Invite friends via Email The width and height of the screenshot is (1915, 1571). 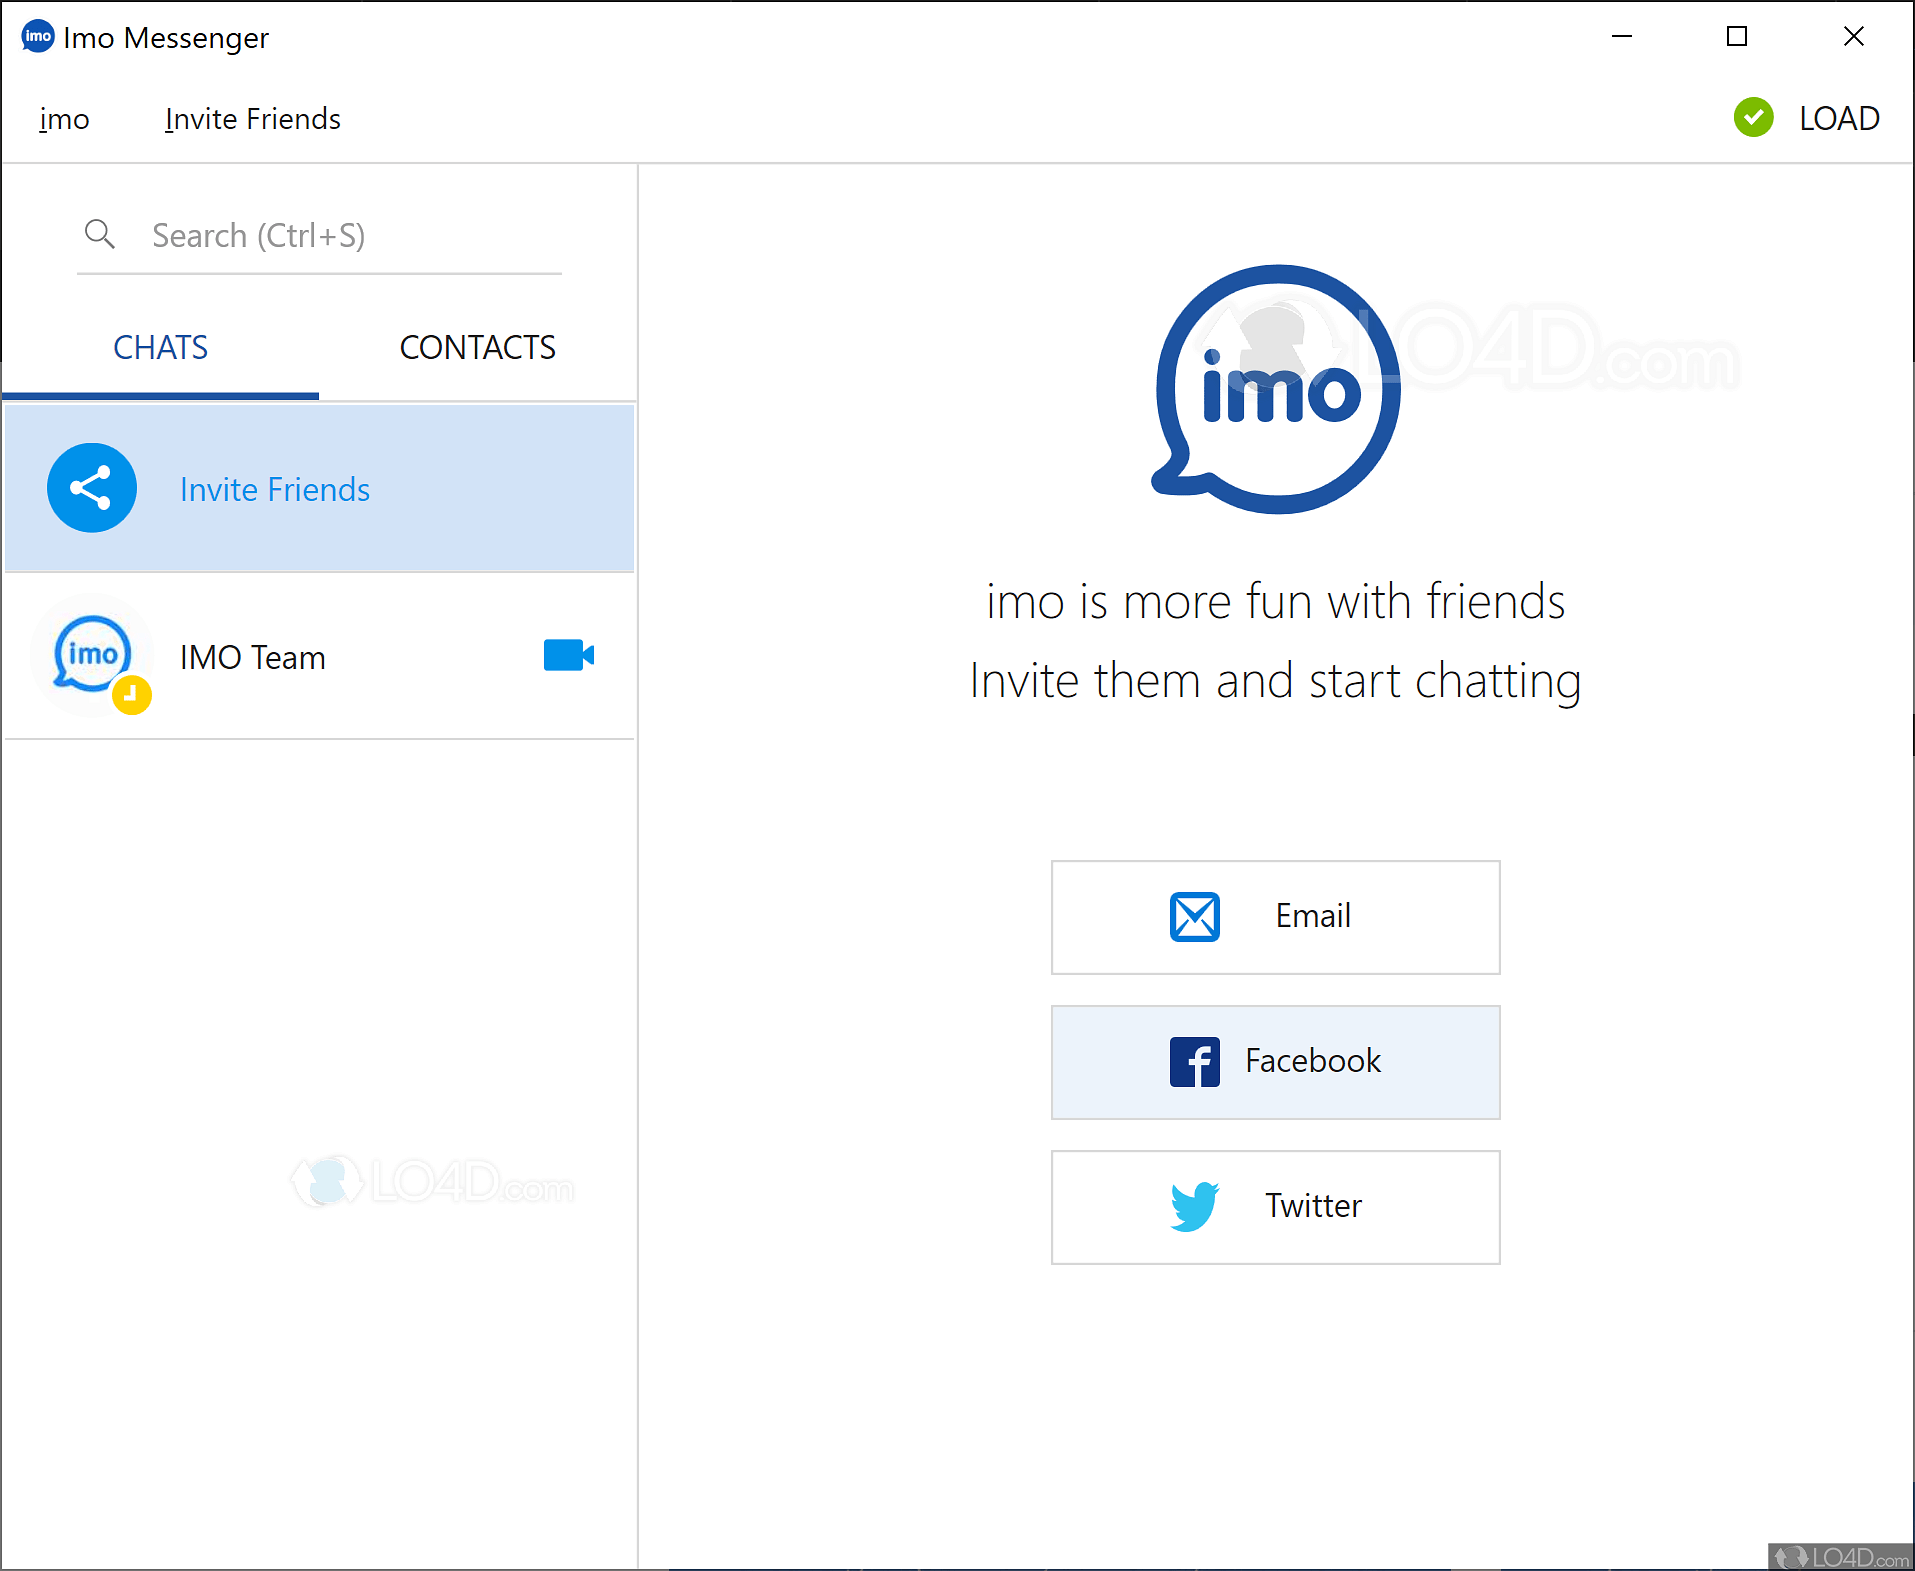tap(1275, 916)
